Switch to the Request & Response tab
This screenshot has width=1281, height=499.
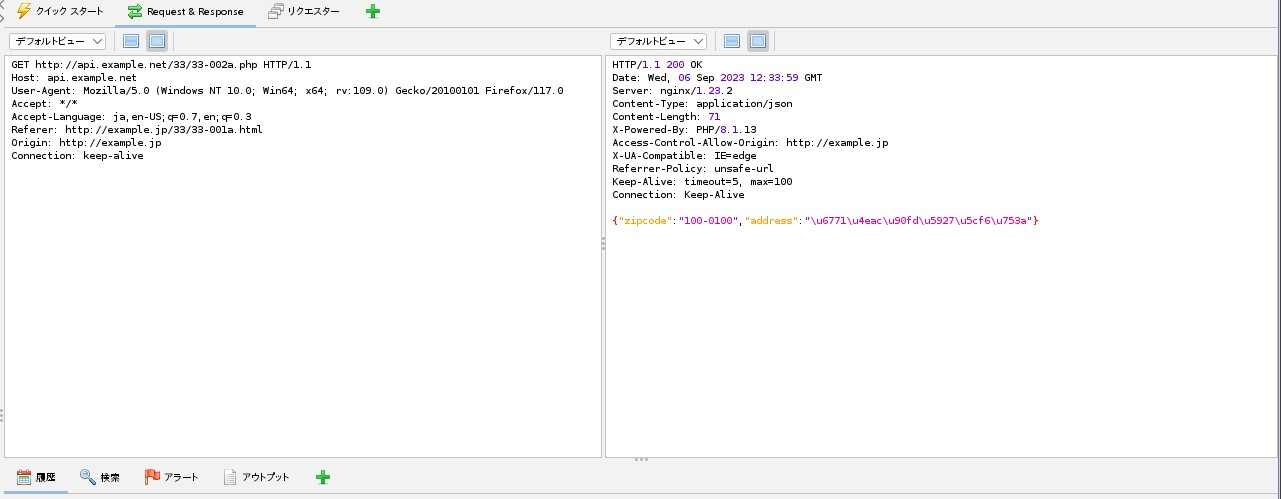(185, 12)
